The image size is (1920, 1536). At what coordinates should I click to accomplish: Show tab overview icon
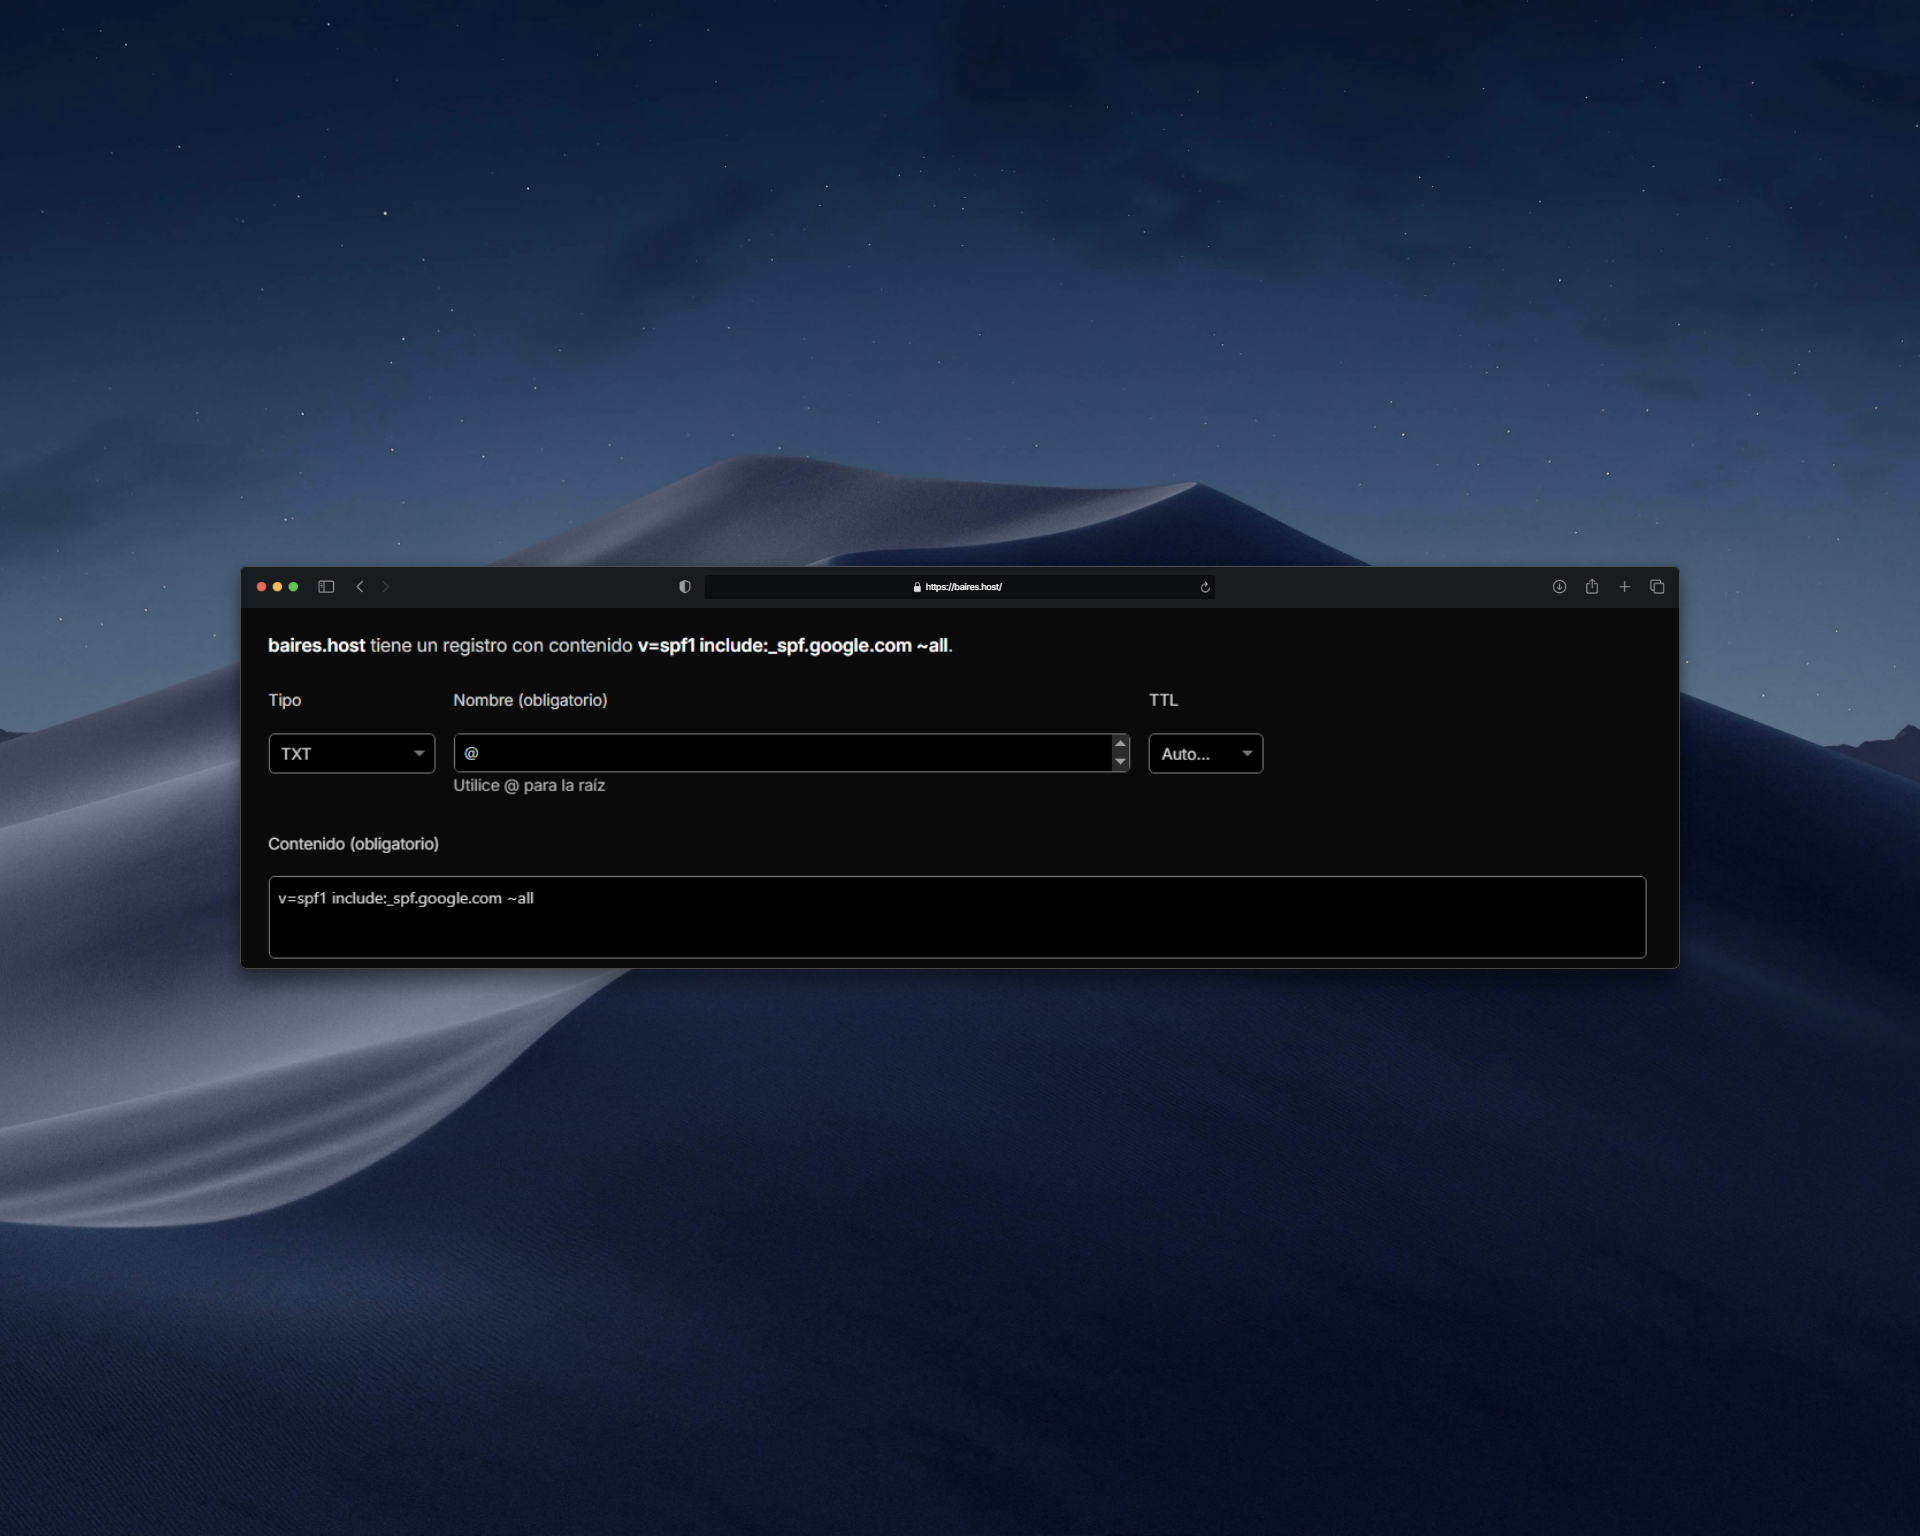[x=1657, y=587]
